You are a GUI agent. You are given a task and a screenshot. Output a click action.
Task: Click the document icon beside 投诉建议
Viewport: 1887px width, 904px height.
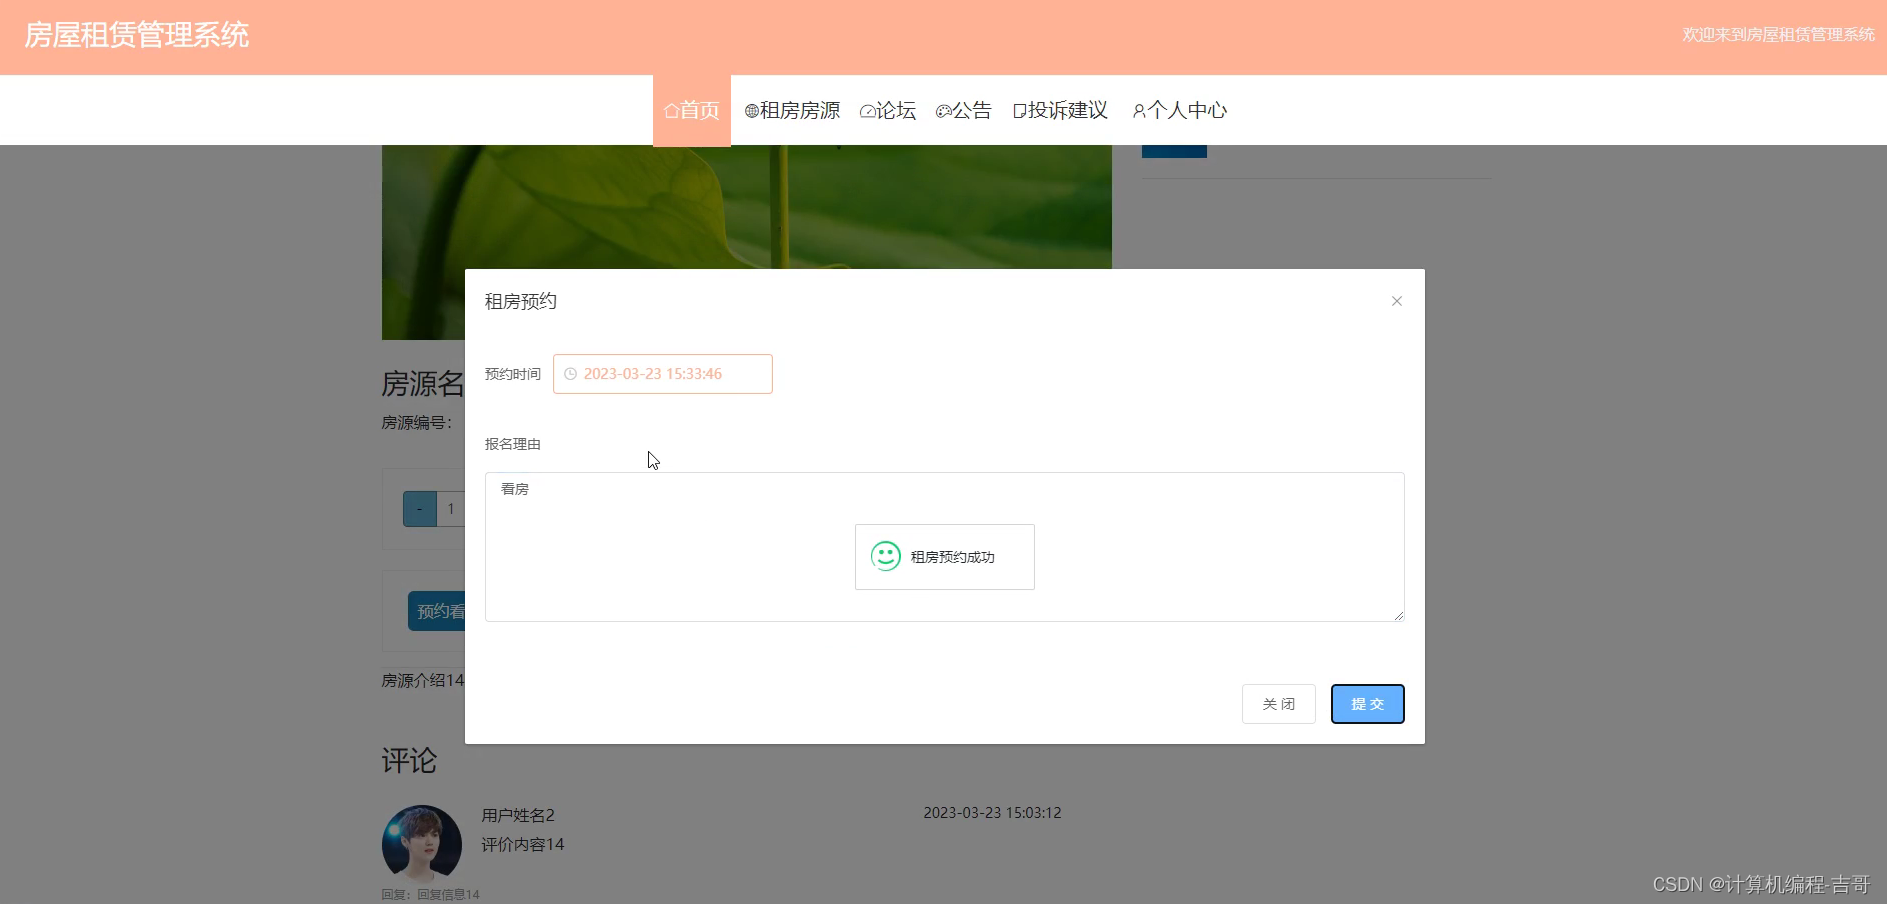(1018, 111)
